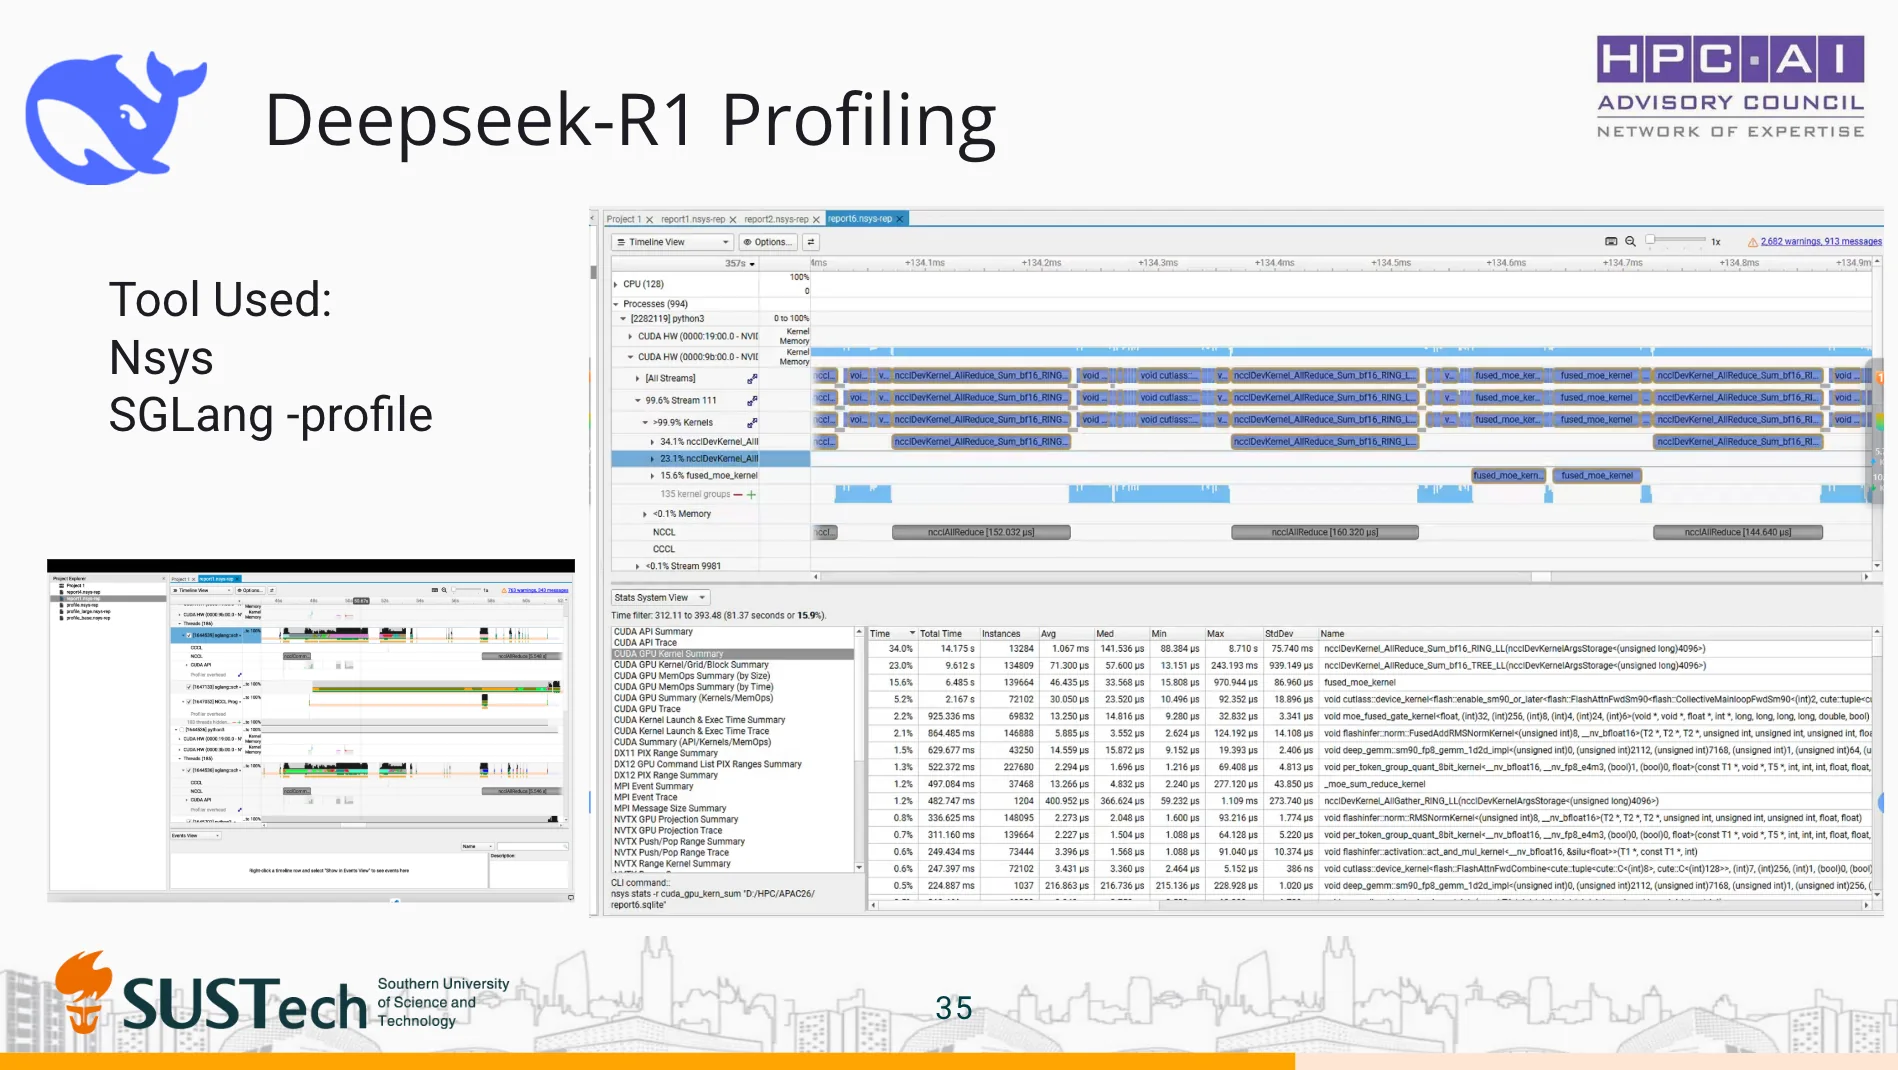Open the 2,682 warnings, 913 messages link
This screenshot has height=1070, width=1898.
(1820, 242)
